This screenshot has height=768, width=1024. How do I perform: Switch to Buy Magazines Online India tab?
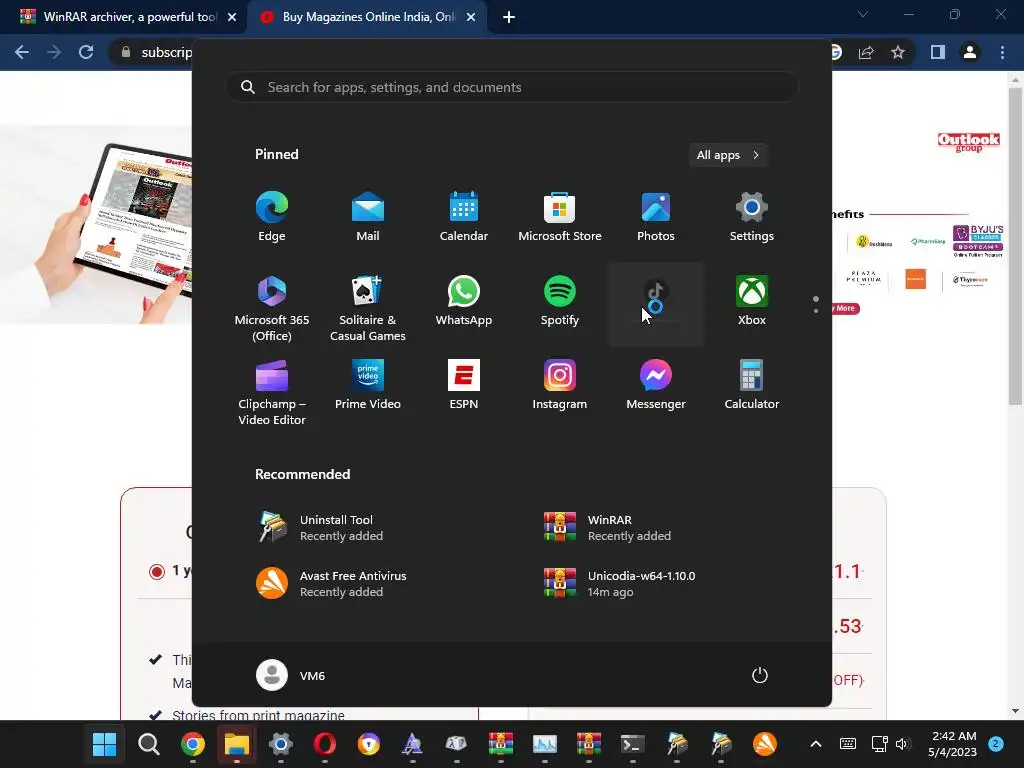click(x=366, y=17)
